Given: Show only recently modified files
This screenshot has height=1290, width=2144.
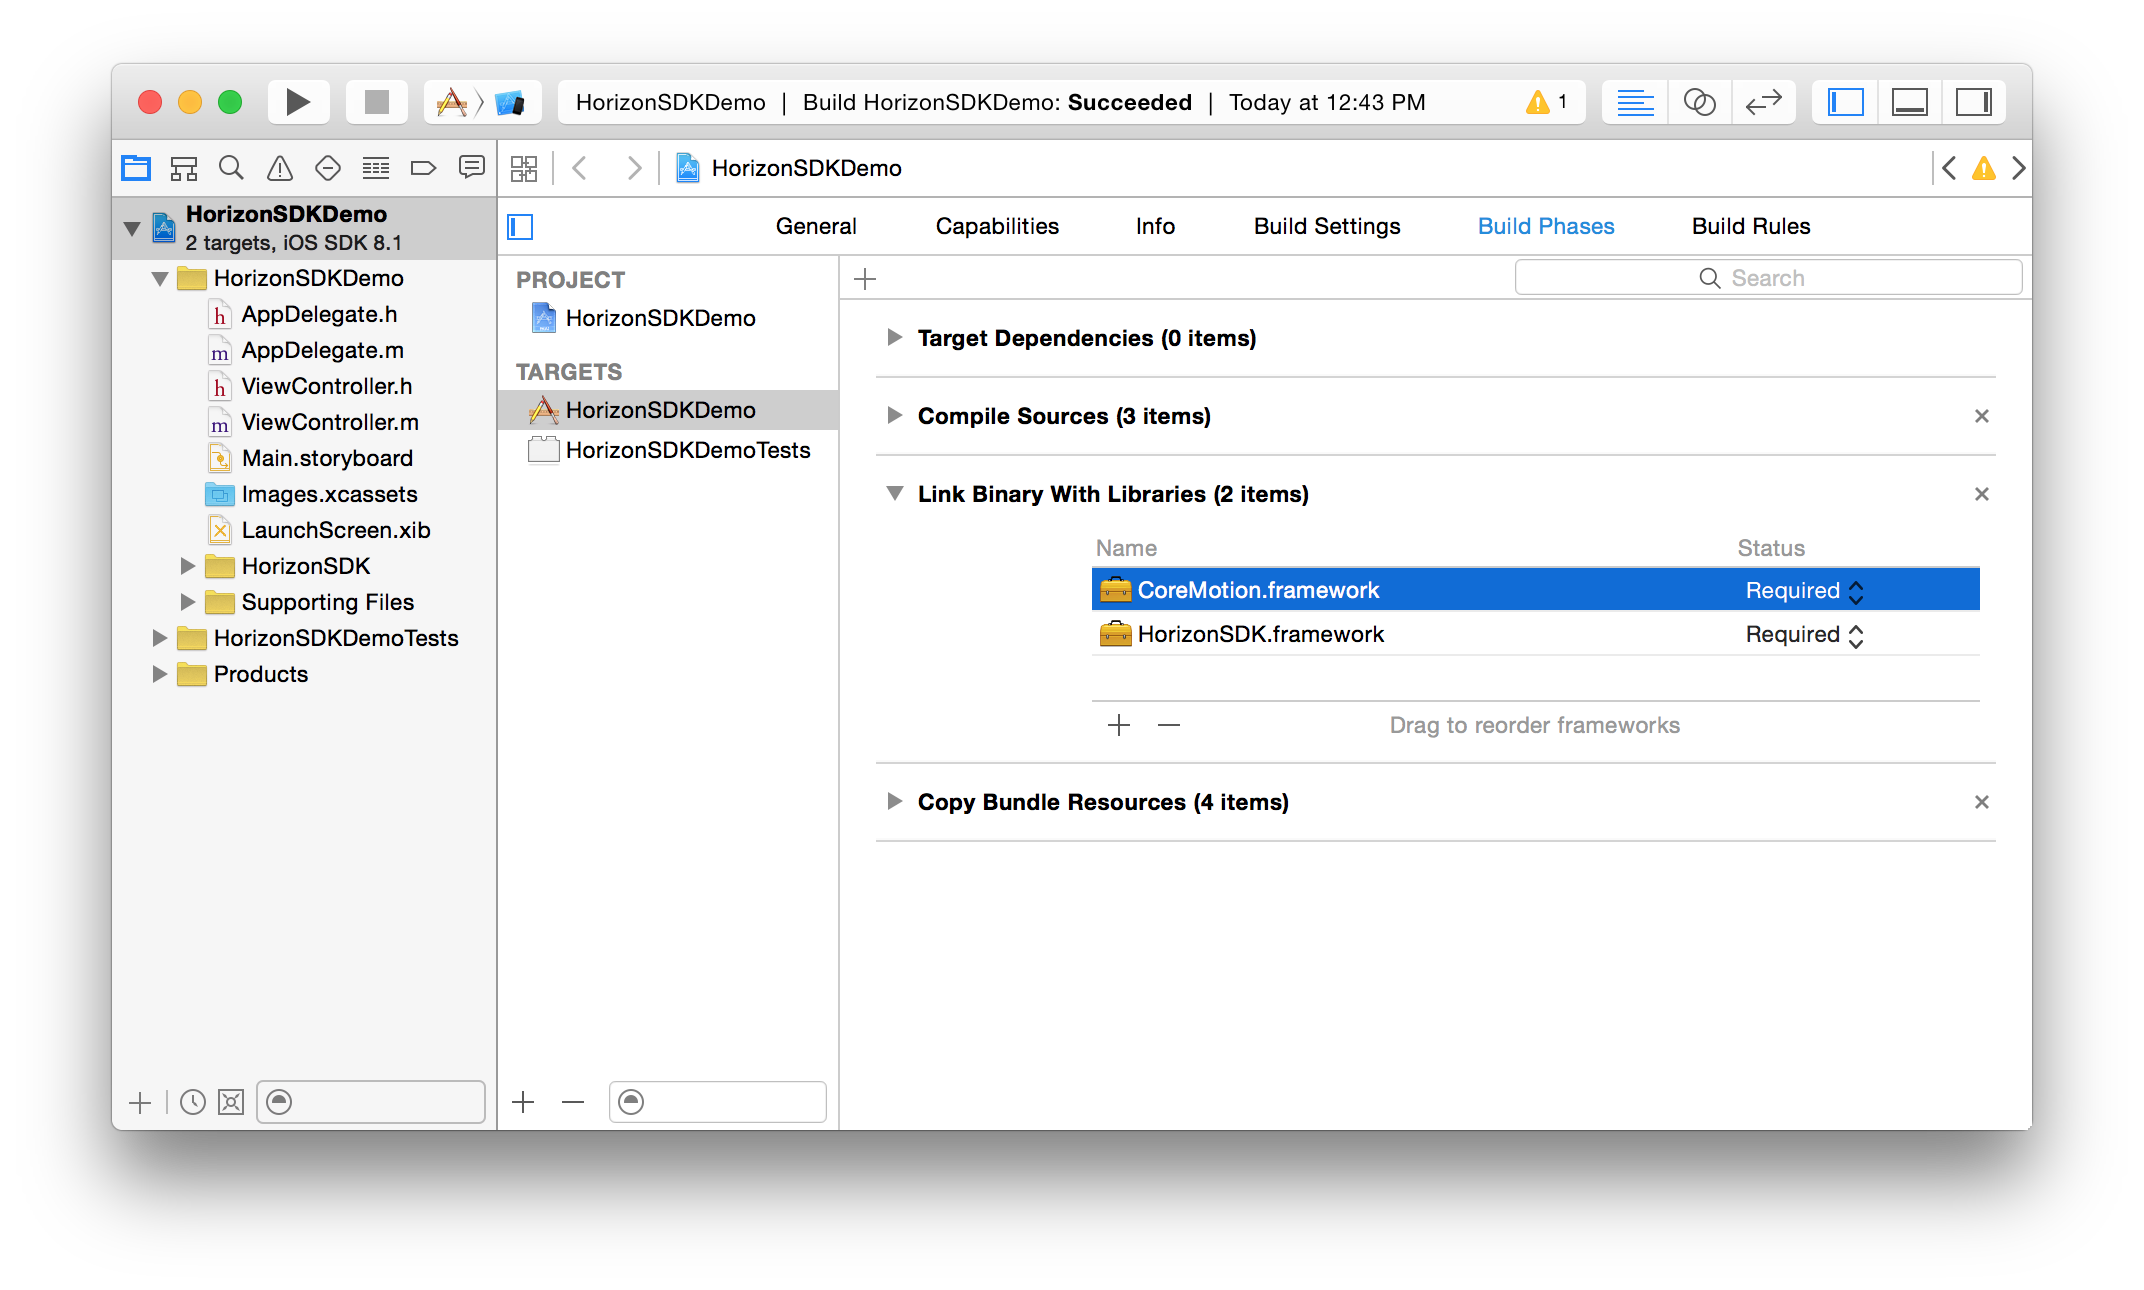Looking at the screenshot, I should pos(192,1103).
